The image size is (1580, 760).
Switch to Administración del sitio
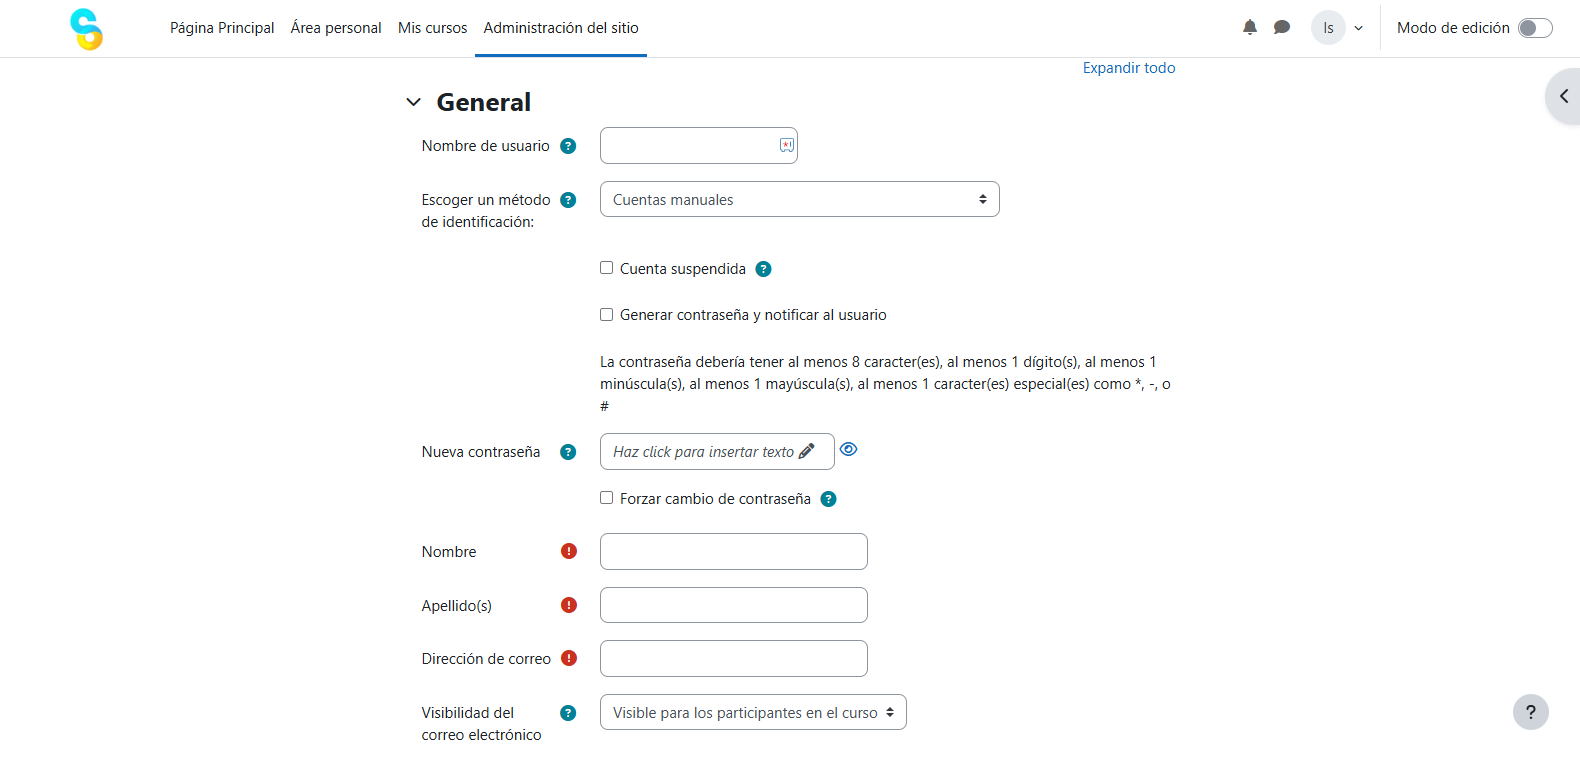(560, 28)
